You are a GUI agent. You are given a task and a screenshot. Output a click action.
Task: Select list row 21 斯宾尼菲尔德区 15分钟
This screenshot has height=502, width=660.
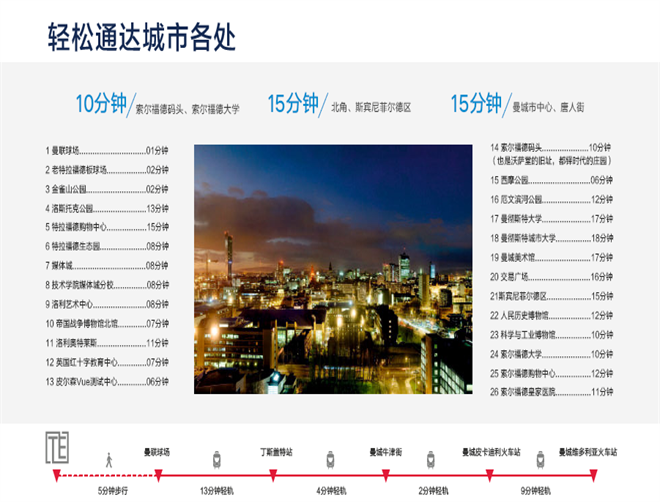tap(551, 296)
